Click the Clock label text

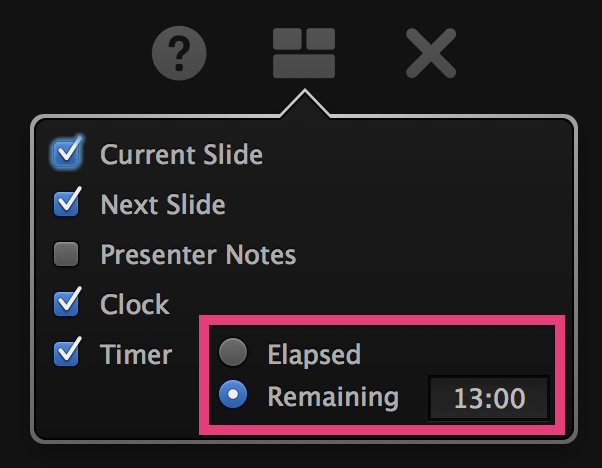[x=134, y=304]
